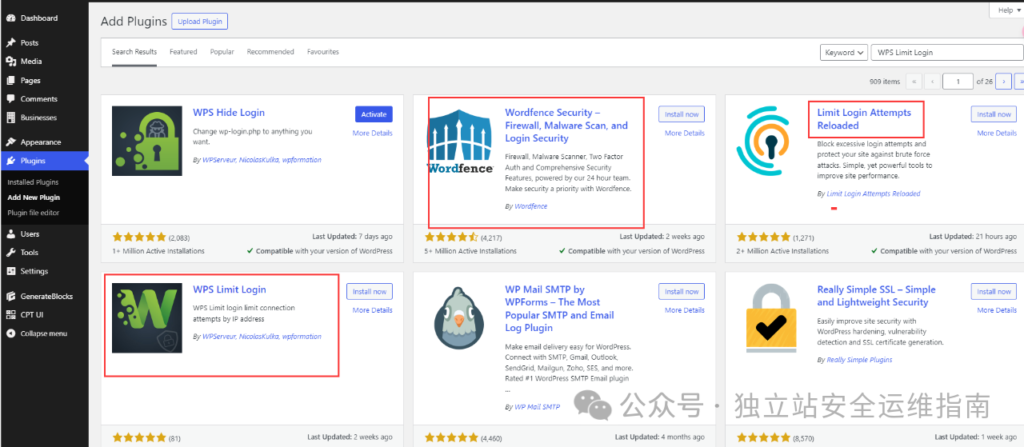Switch to the Recommended tab

click(x=270, y=52)
